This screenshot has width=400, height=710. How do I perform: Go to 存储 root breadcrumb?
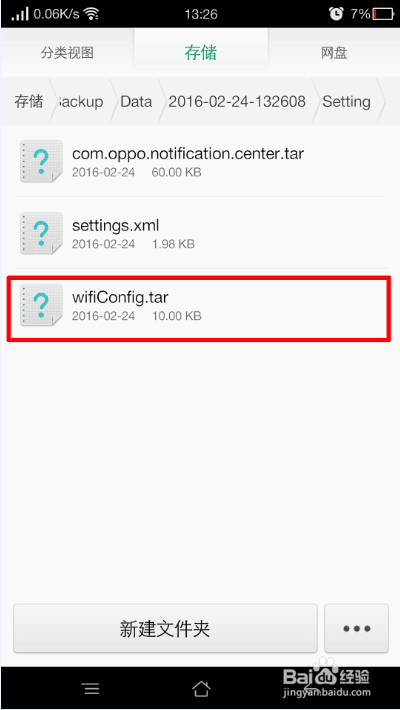pyautogui.click(x=29, y=101)
